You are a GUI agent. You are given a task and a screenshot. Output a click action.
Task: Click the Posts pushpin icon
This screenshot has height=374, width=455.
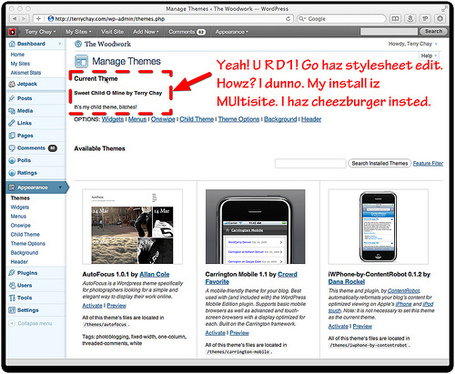tap(12, 98)
